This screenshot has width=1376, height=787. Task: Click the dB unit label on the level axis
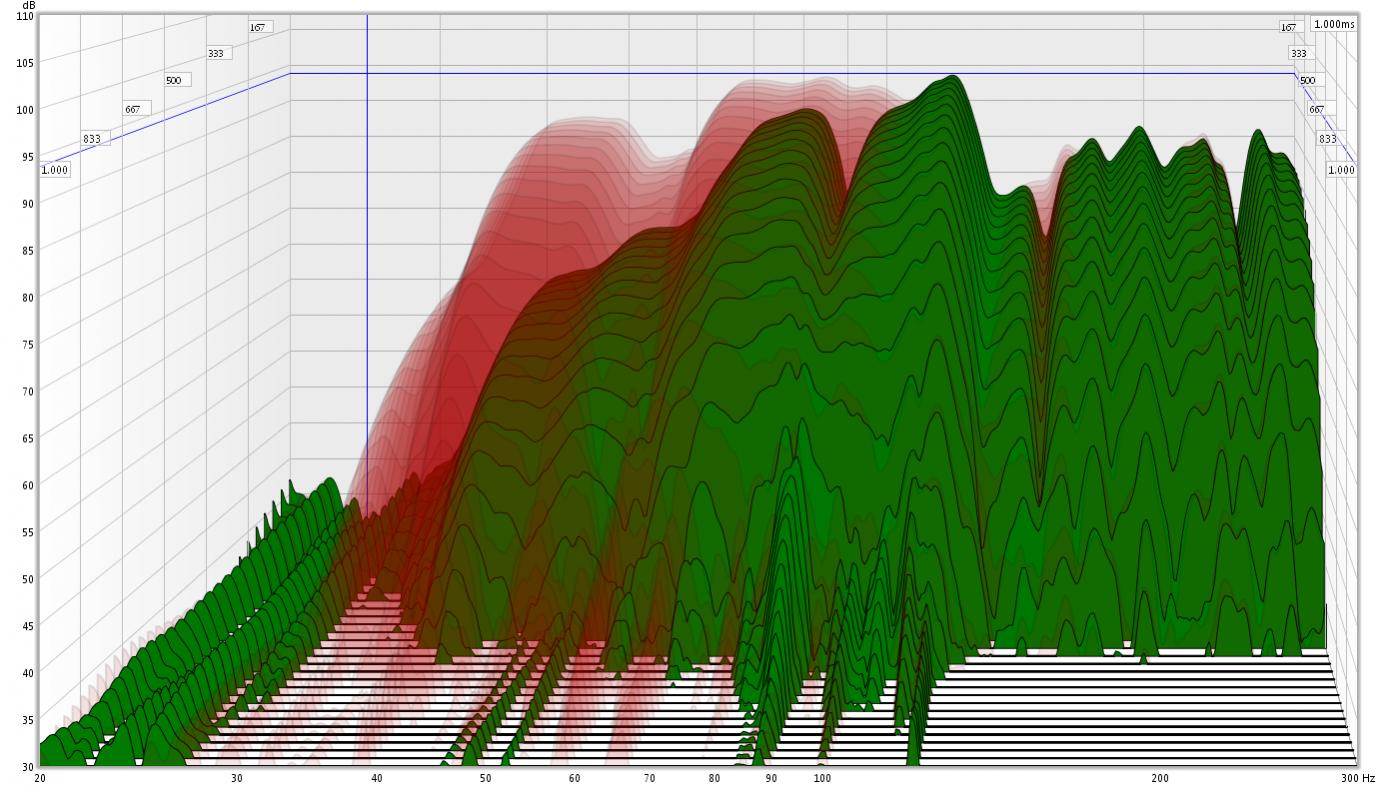point(27,6)
